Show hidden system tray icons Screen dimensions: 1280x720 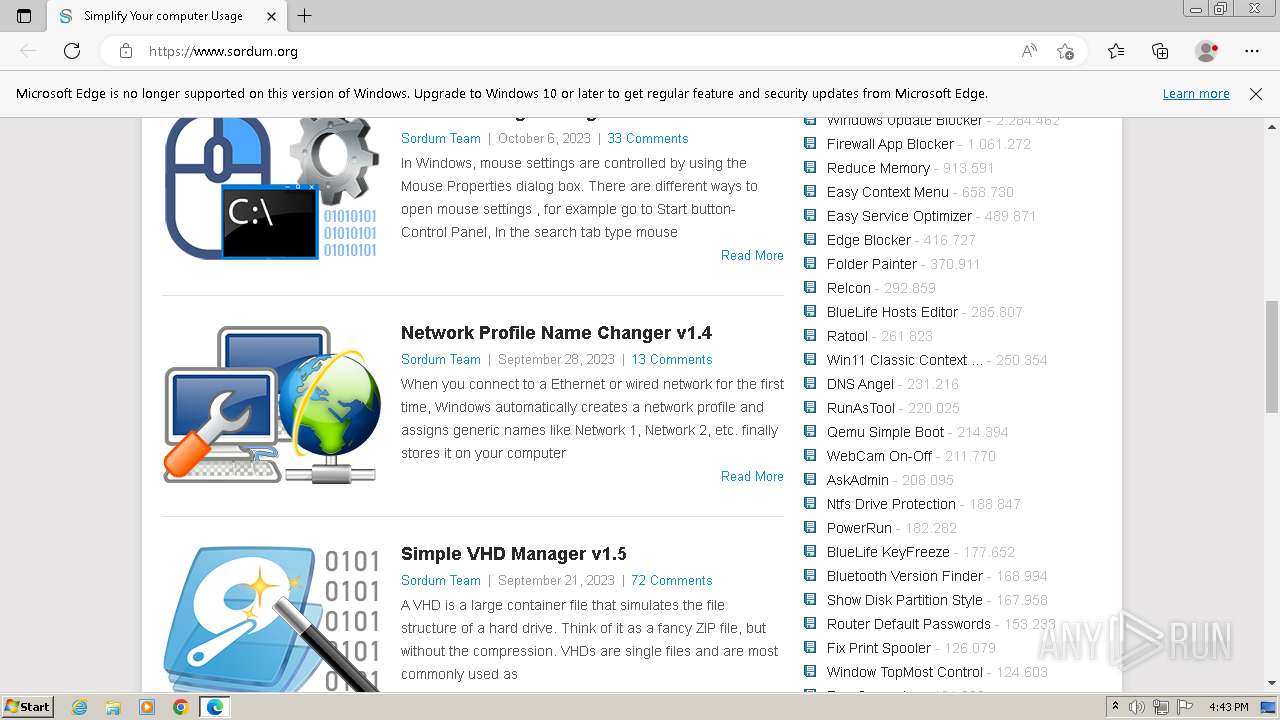(x=1115, y=707)
